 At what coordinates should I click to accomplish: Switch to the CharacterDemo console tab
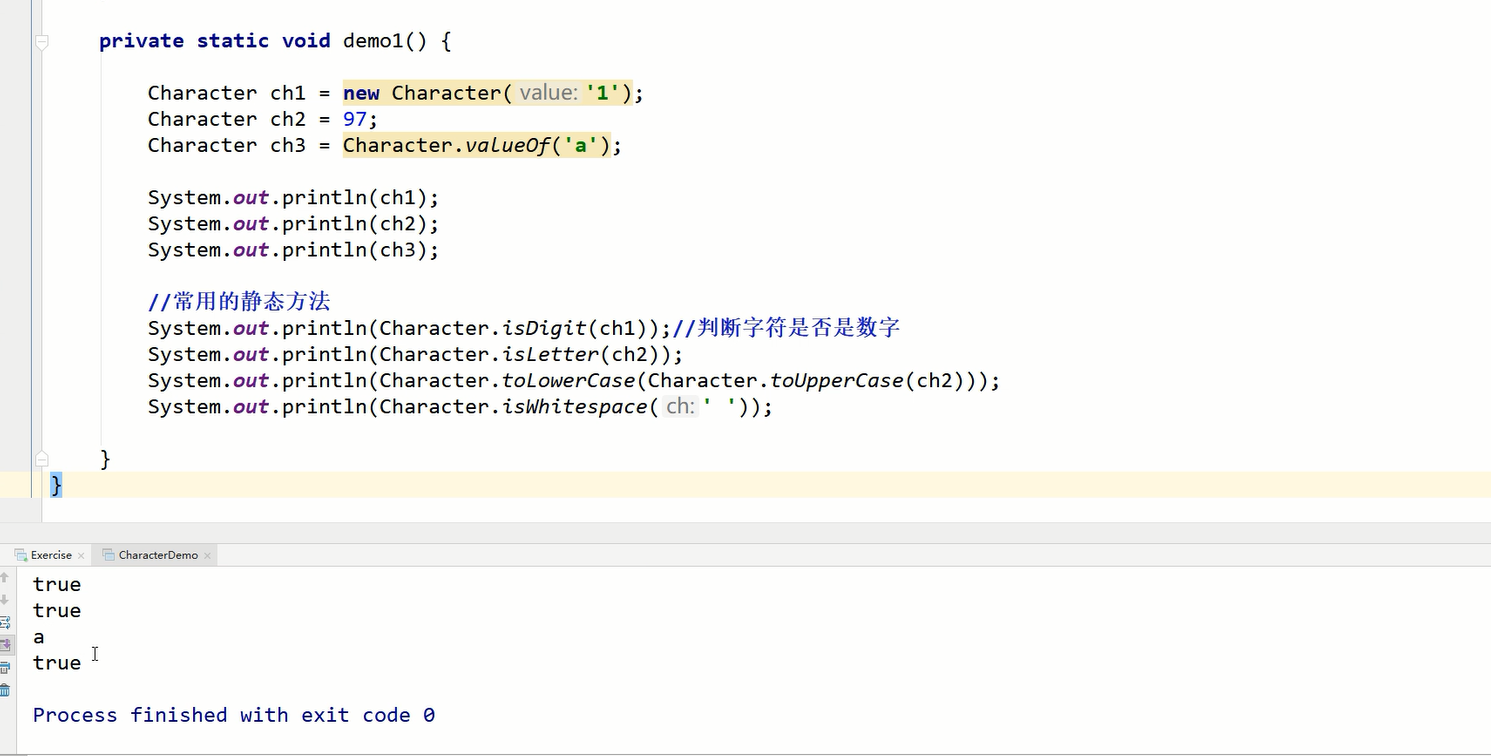(155, 555)
